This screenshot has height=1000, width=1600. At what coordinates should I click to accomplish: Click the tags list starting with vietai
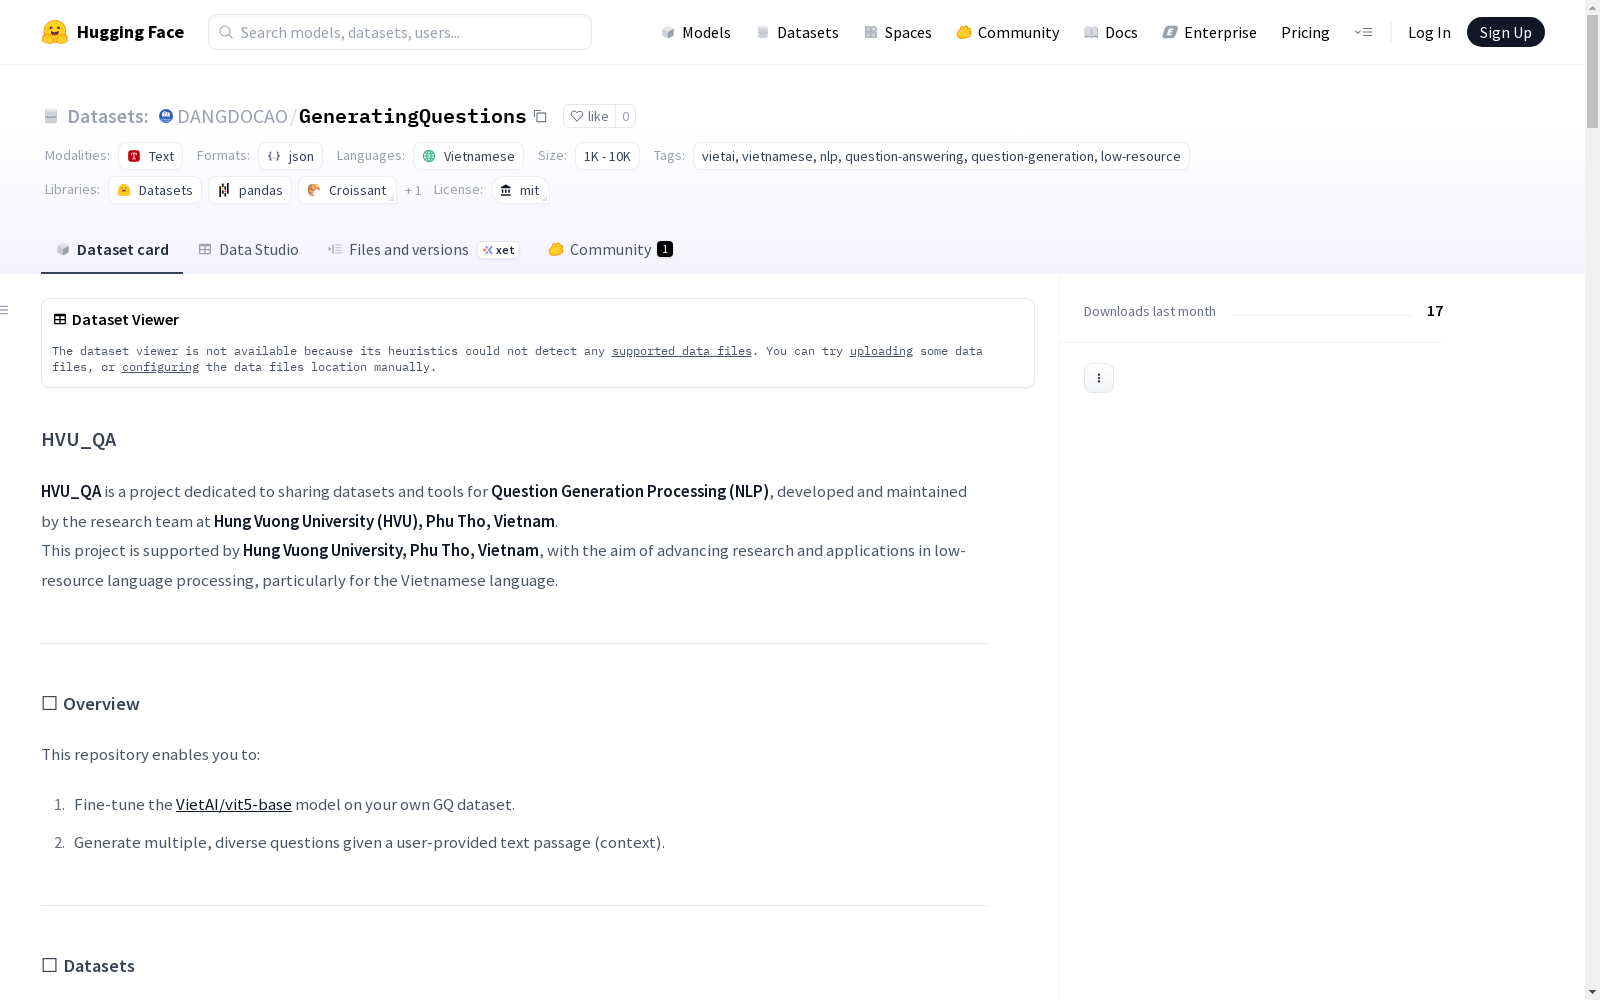pyautogui.click(x=941, y=156)
